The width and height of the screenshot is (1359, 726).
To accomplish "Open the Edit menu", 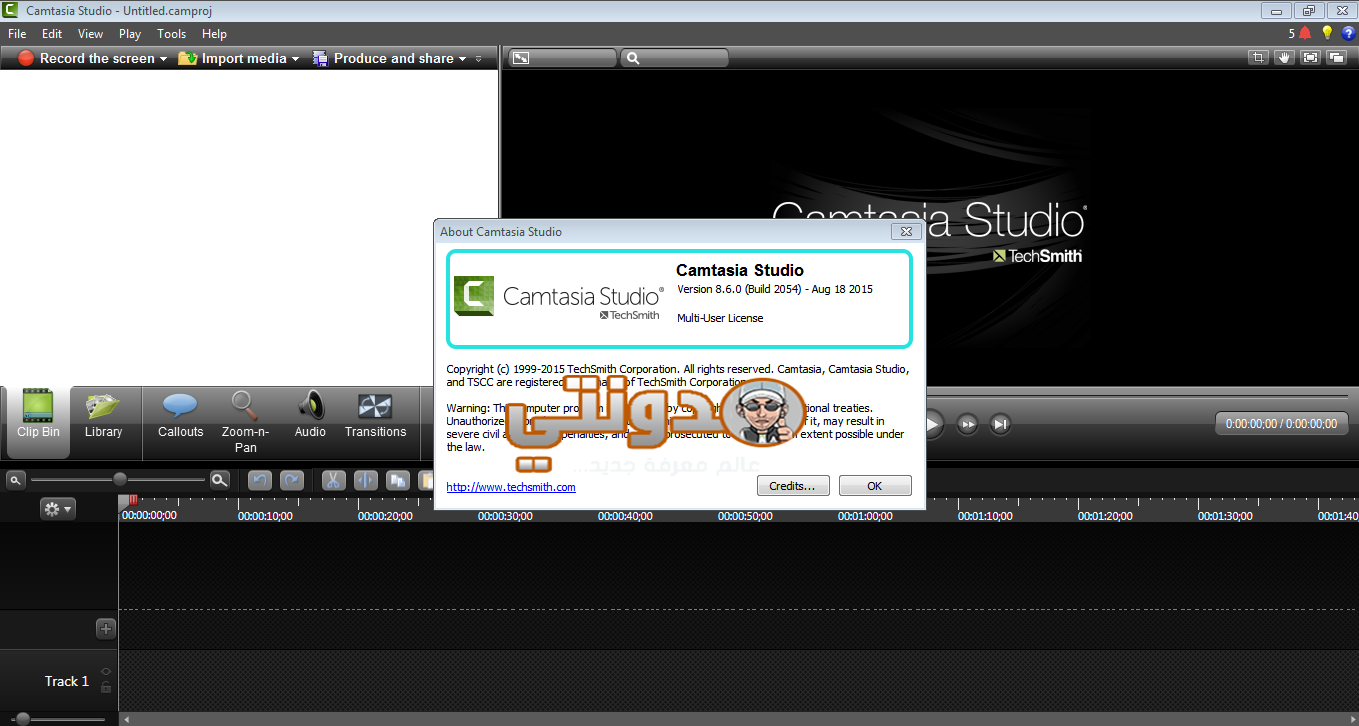I will point(52,34).
